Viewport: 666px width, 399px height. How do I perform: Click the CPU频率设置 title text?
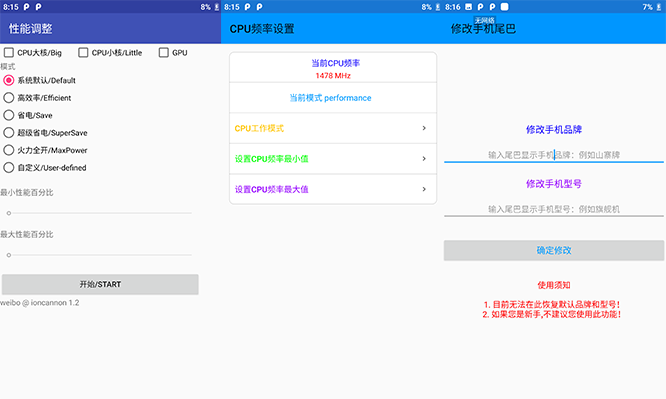[x=262, y=29]
